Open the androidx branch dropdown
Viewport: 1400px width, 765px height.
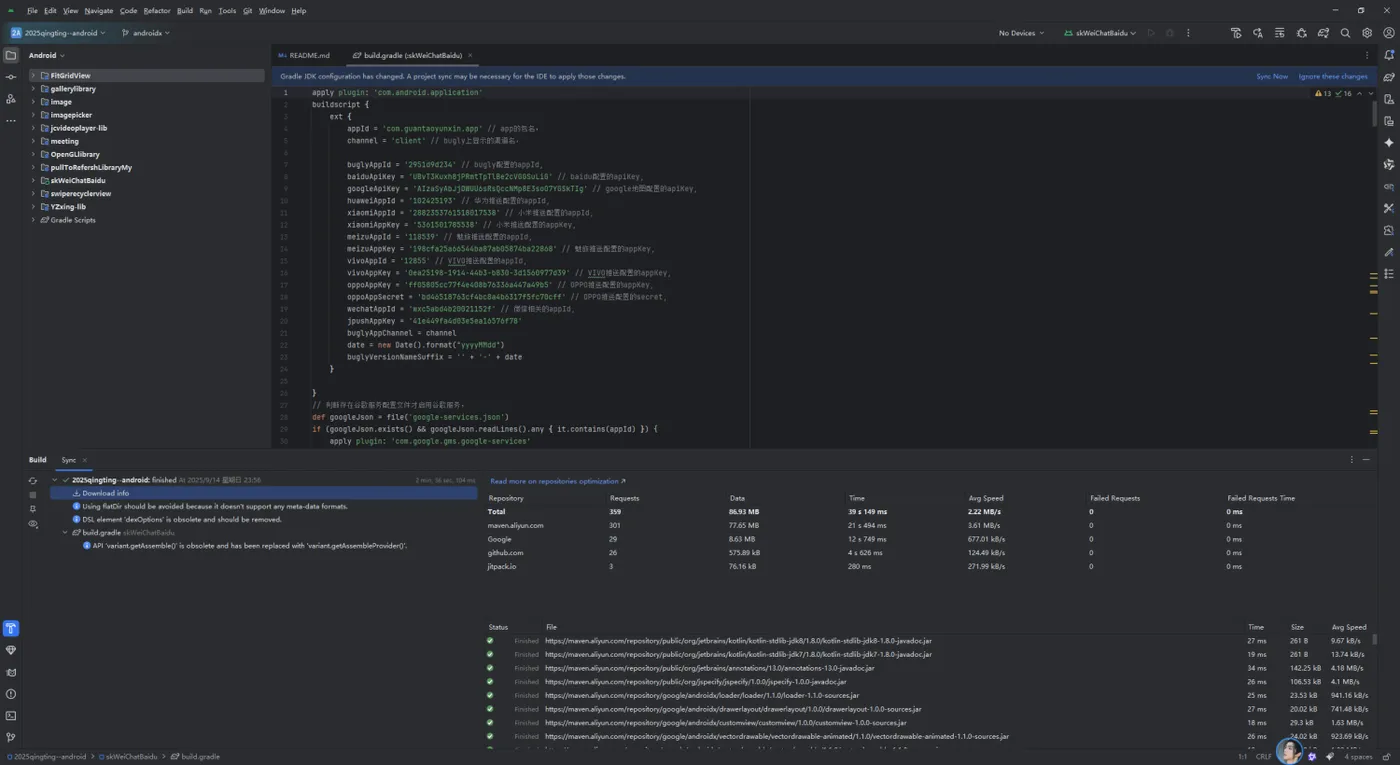[x=146, y=33]
